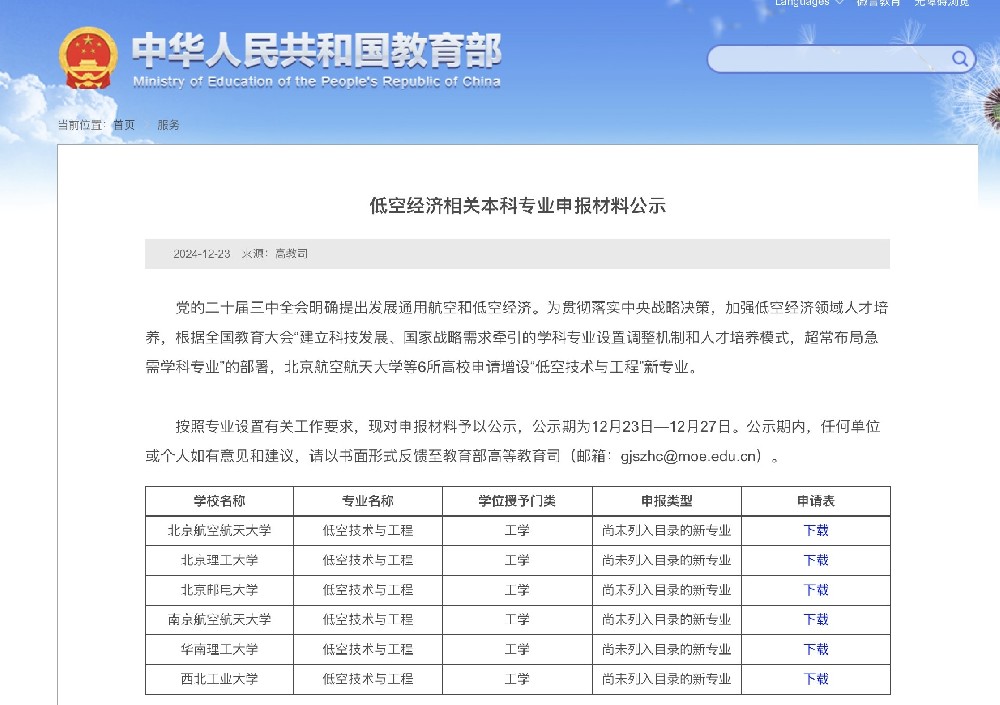Click the 学位授予门类 column header
This screenshot has height=705, width=1000.
pyautogui.click(x=517, y=501)
